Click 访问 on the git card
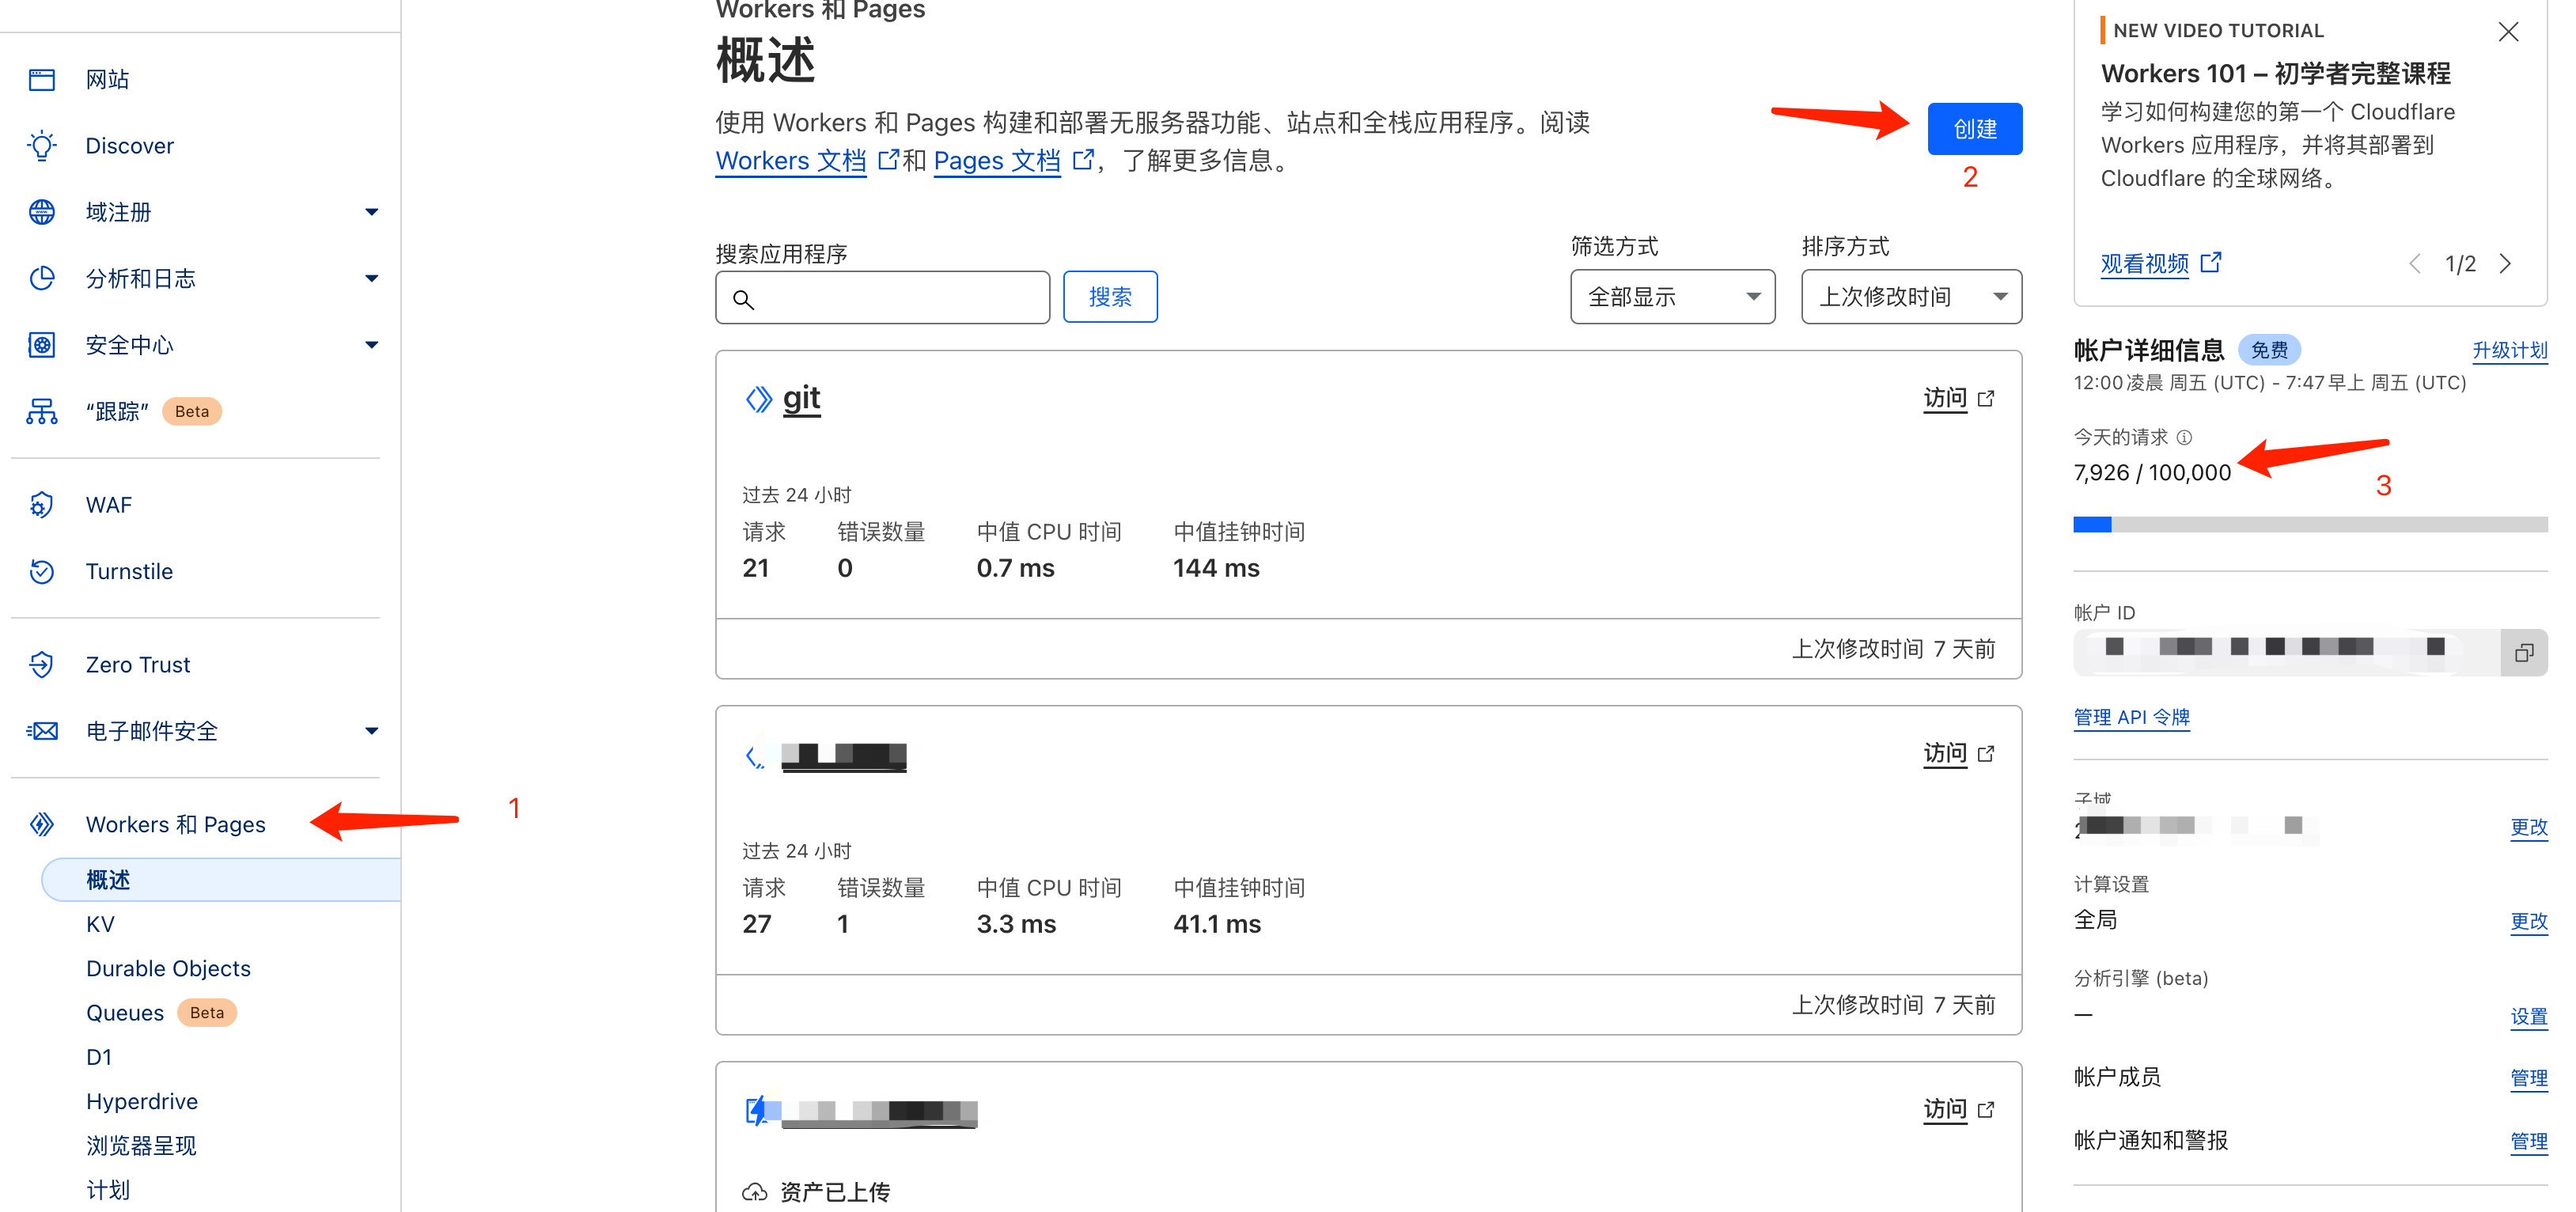This screenshot has height=1212, width=2576. (1945, 398)
